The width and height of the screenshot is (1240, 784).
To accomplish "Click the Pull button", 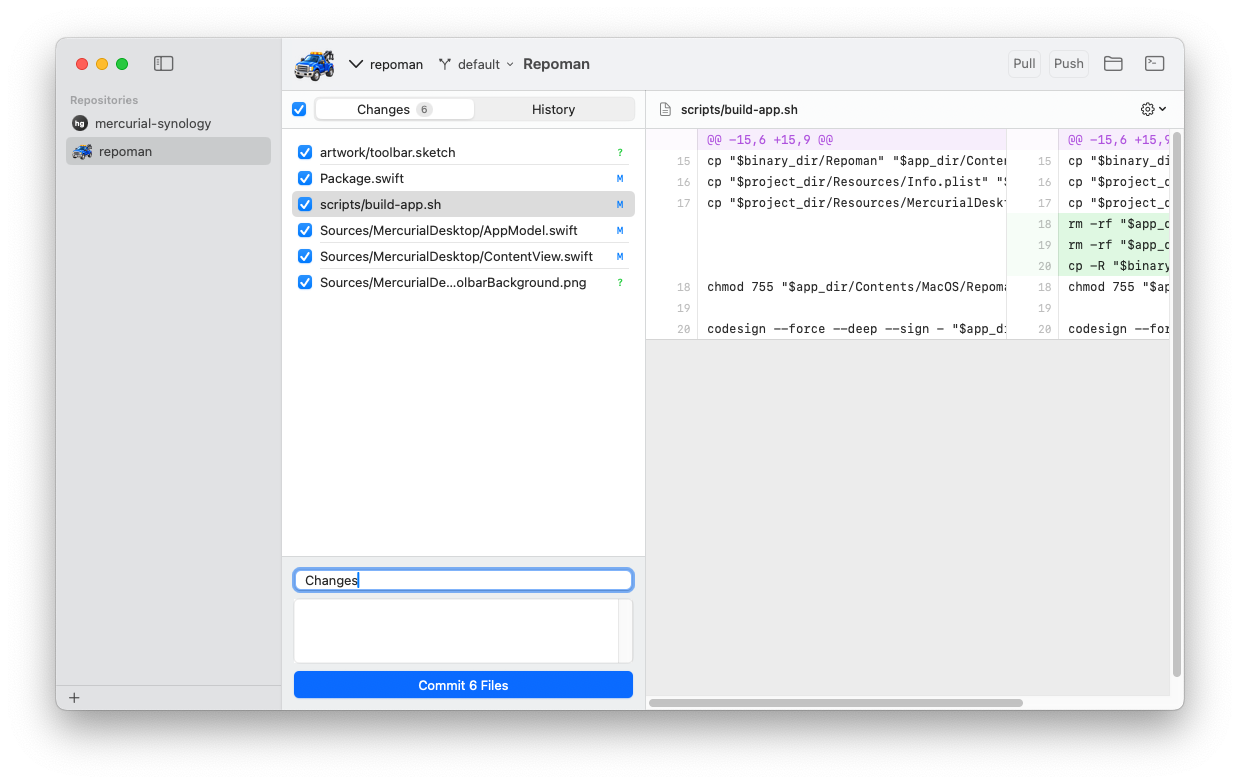I will [x=1024, y=64].
